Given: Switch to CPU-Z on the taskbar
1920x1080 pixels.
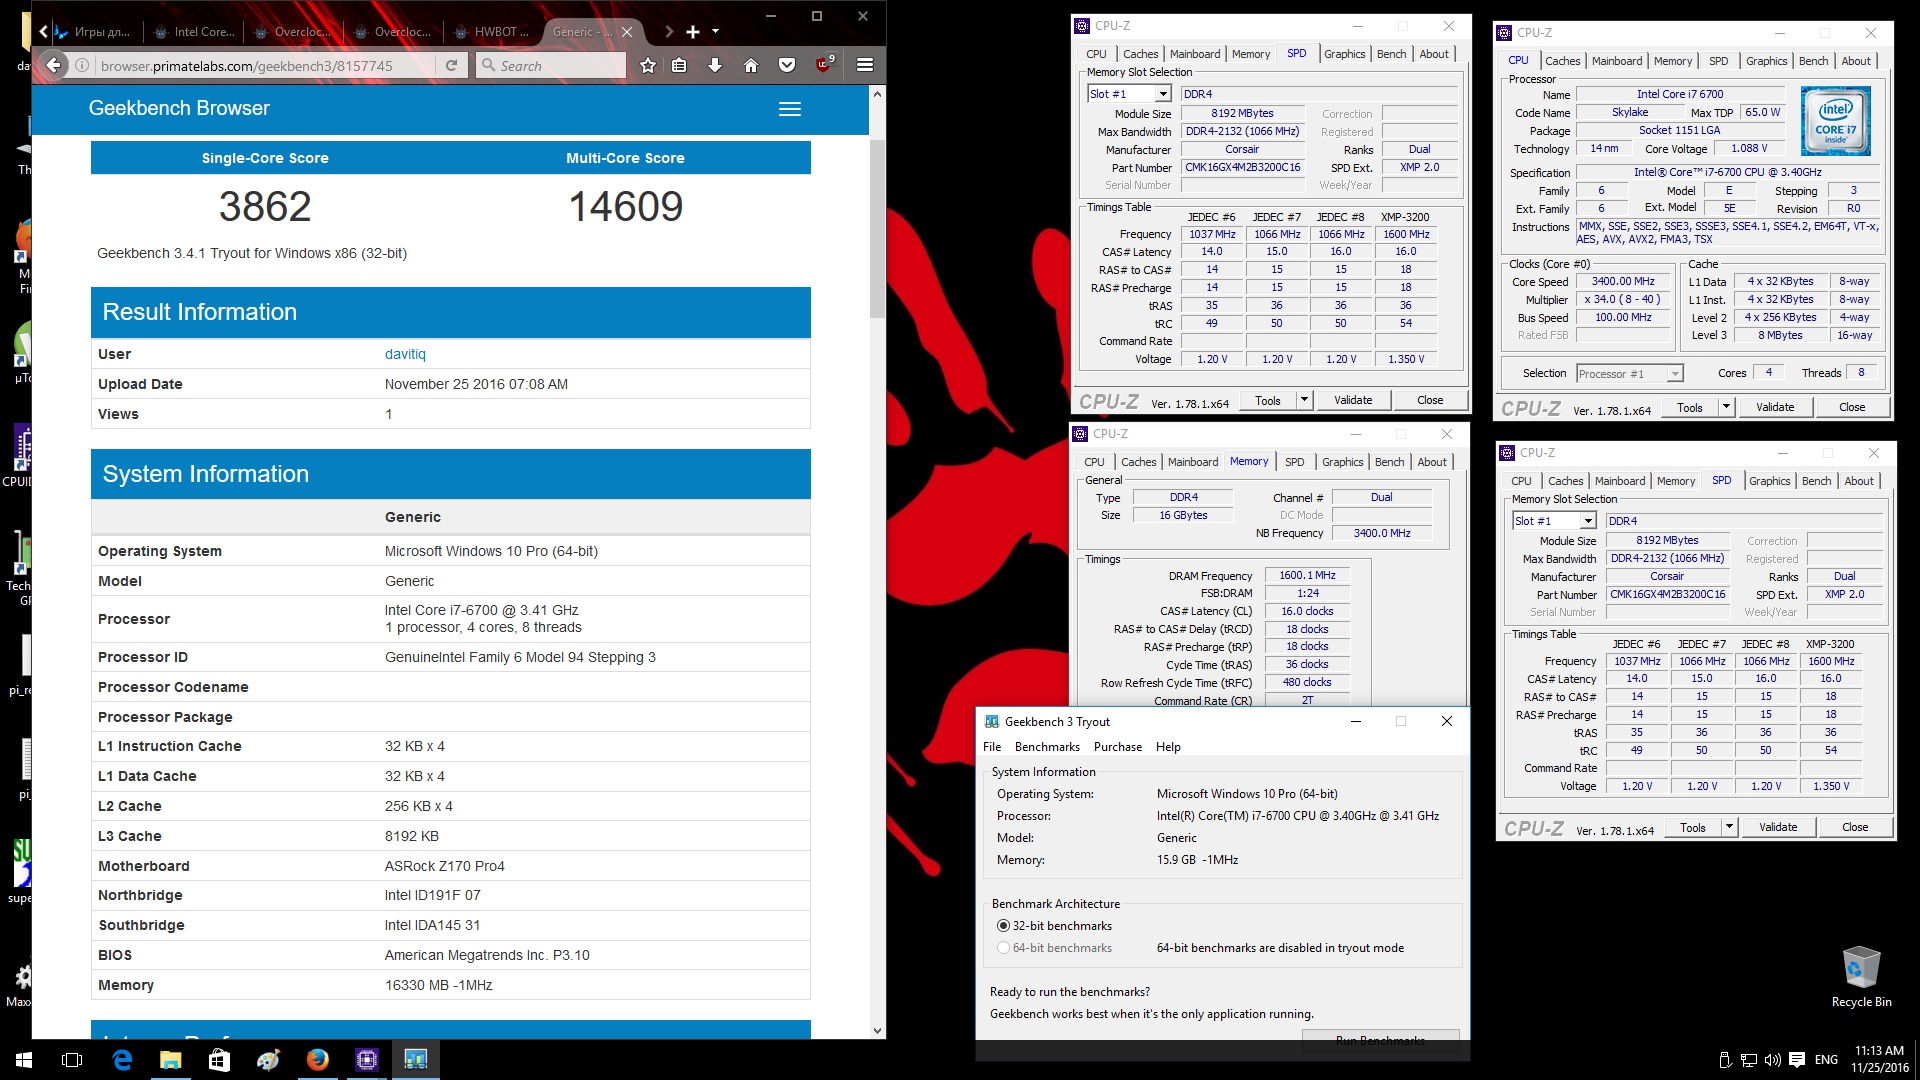Looking at the screenshot, I should [x=366, y=1059].
